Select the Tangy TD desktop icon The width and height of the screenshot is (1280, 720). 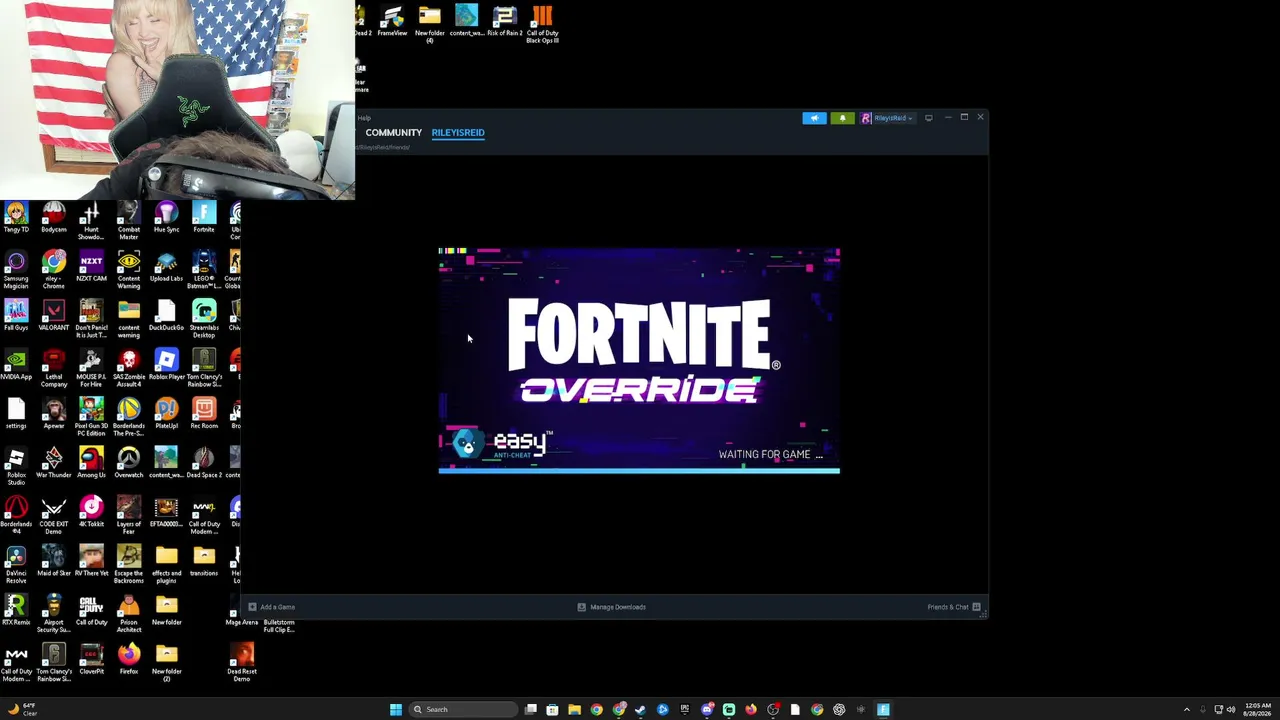point(16,217)
